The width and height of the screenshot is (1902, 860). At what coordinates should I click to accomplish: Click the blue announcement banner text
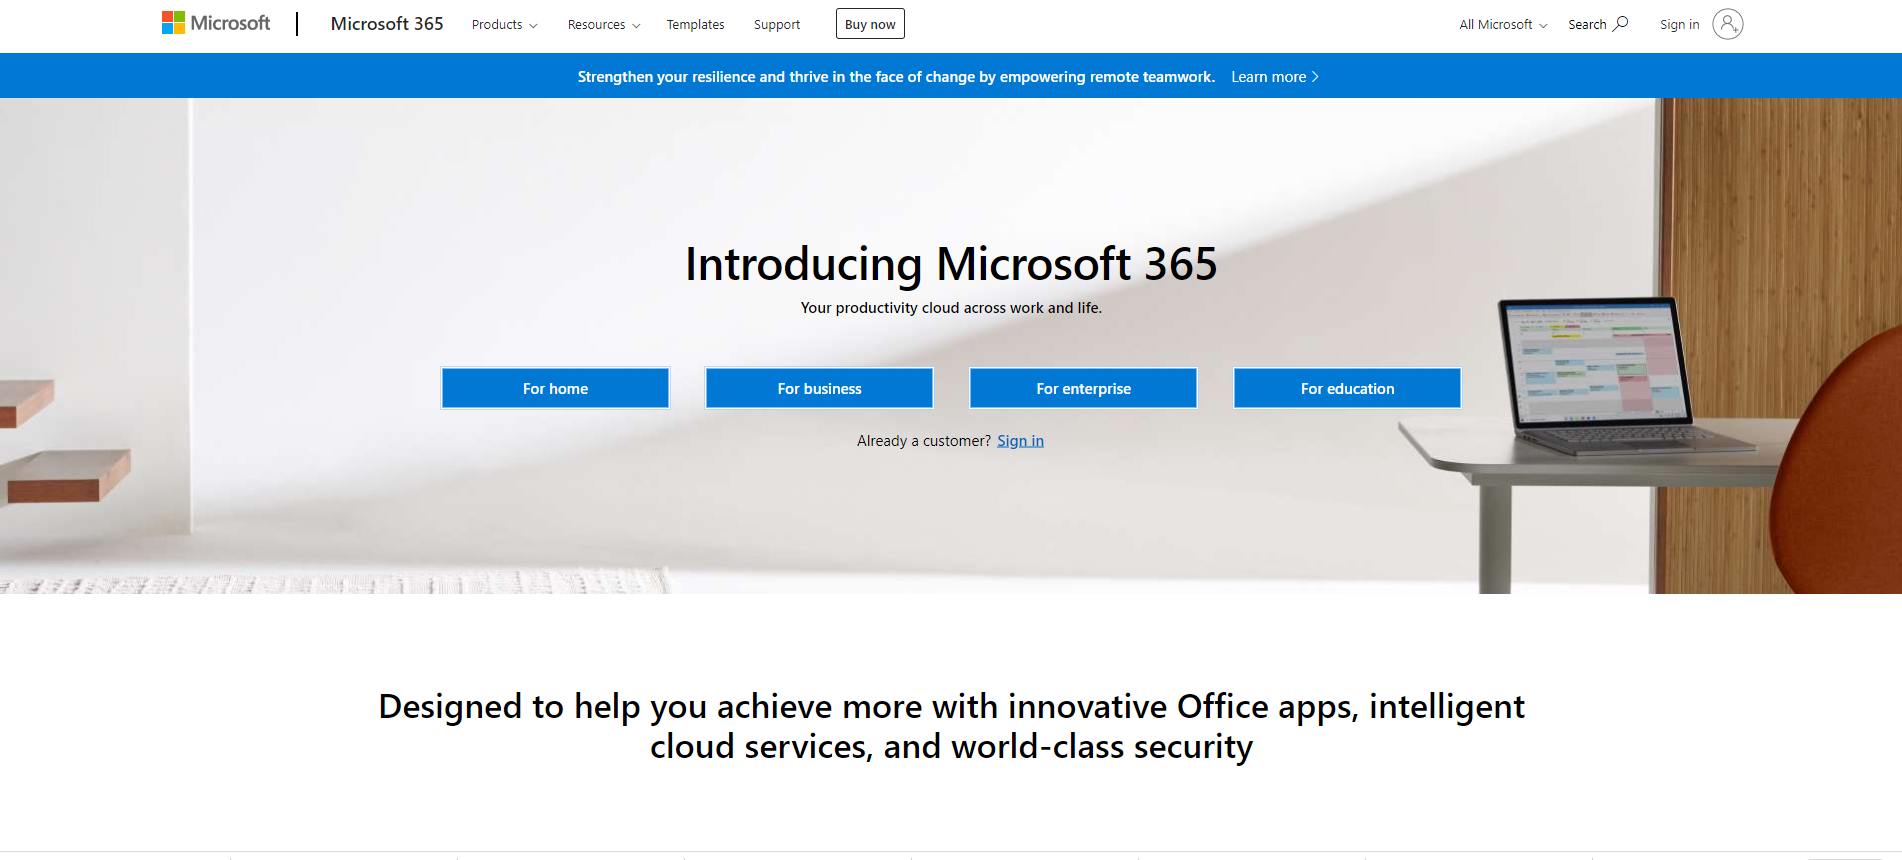click(895, 76)
